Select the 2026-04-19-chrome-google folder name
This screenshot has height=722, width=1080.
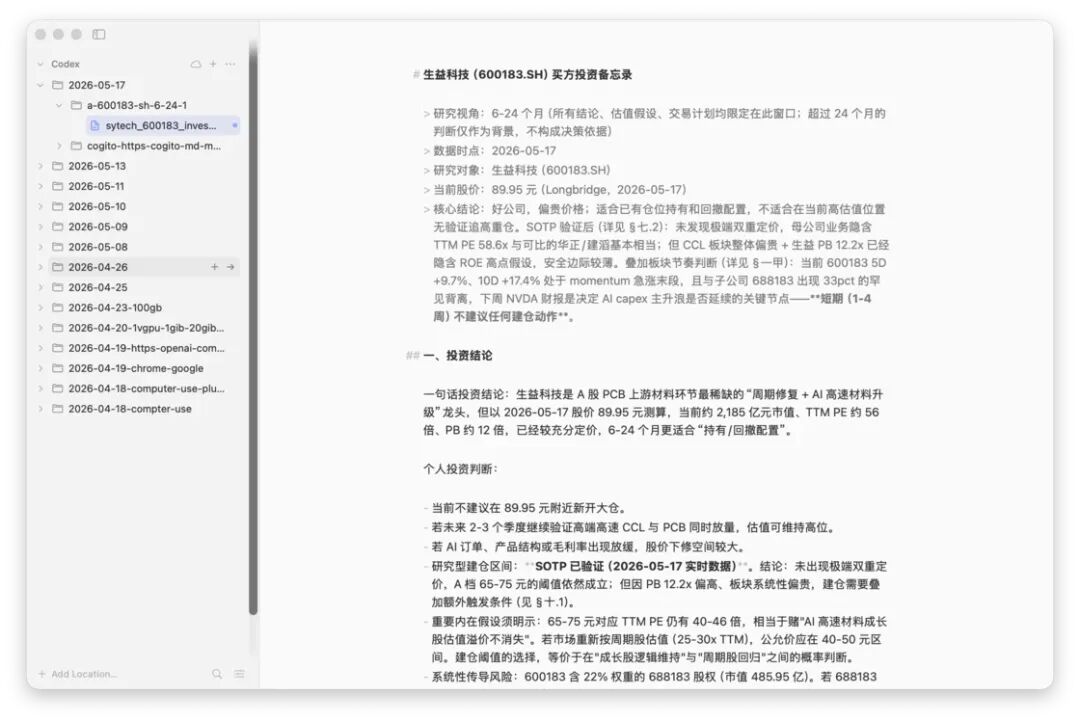coord(136,368)
